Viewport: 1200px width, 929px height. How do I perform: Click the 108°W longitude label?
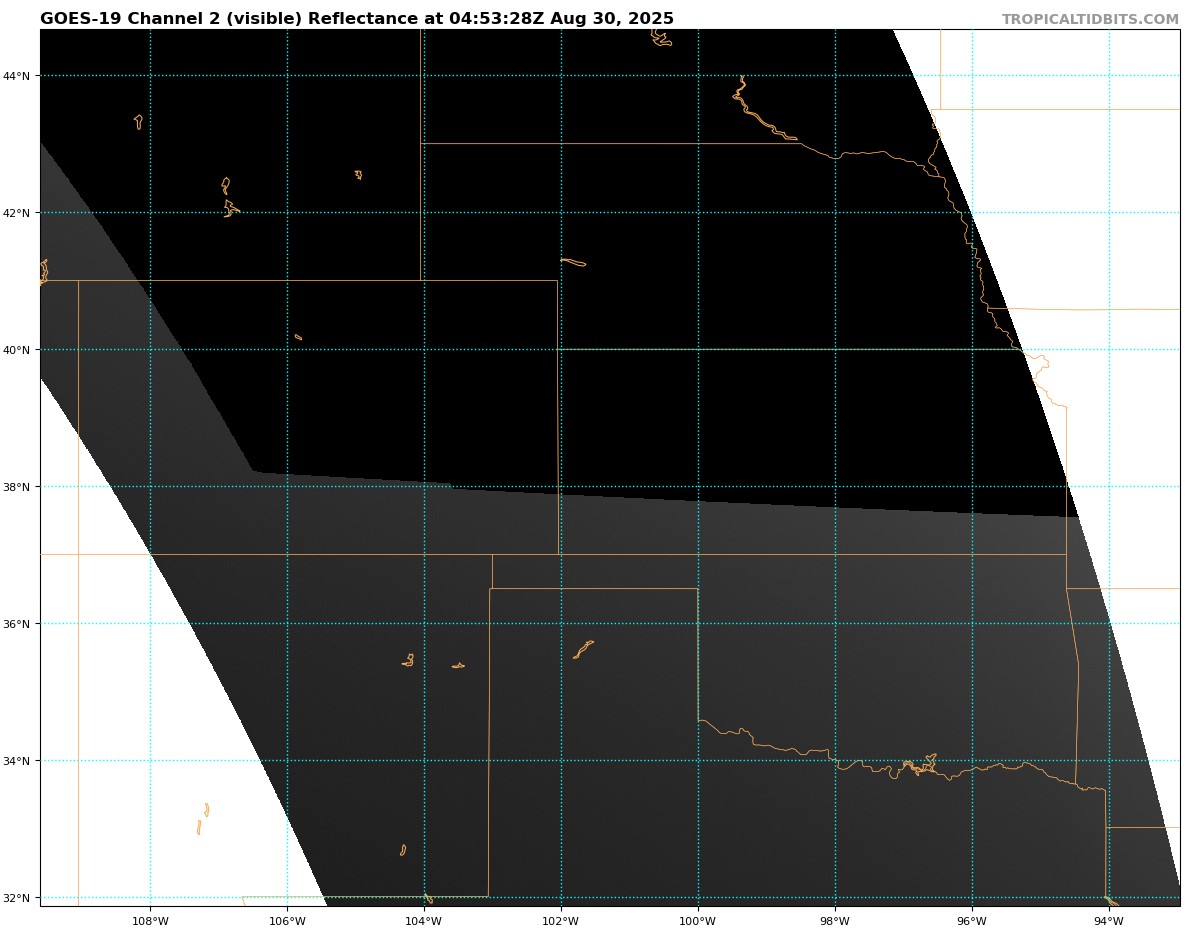click(x=150, y=921)
